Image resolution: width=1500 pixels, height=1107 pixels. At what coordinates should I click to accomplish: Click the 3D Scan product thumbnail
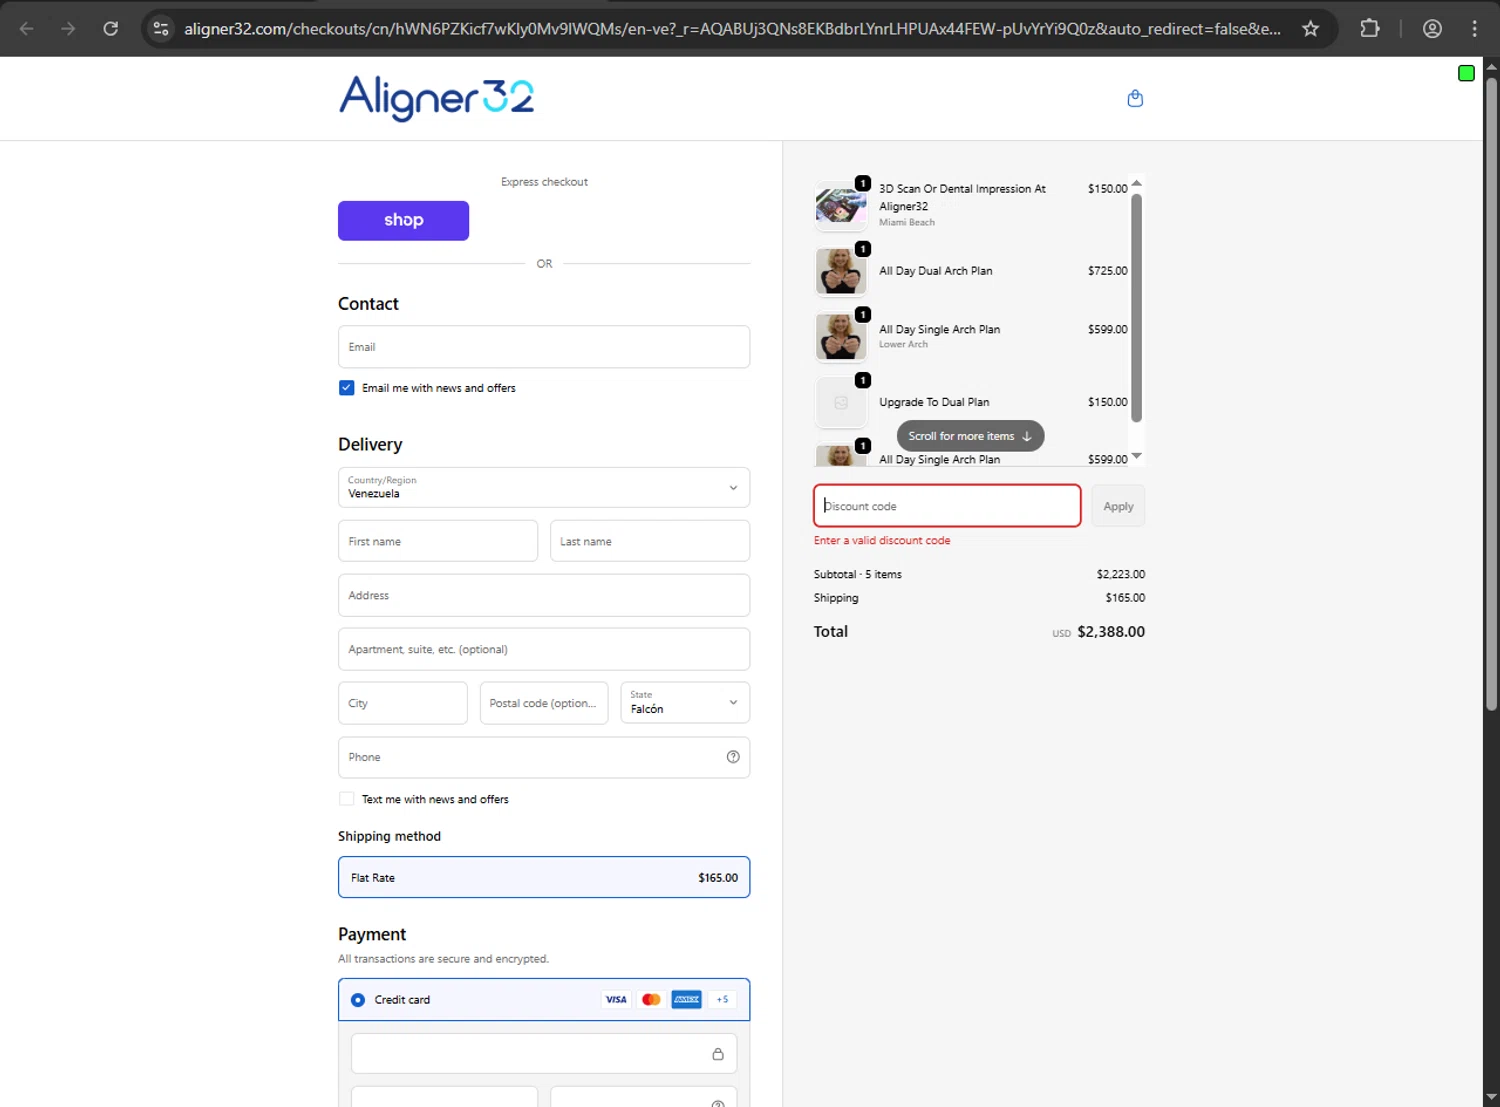(x=841, y=206)
